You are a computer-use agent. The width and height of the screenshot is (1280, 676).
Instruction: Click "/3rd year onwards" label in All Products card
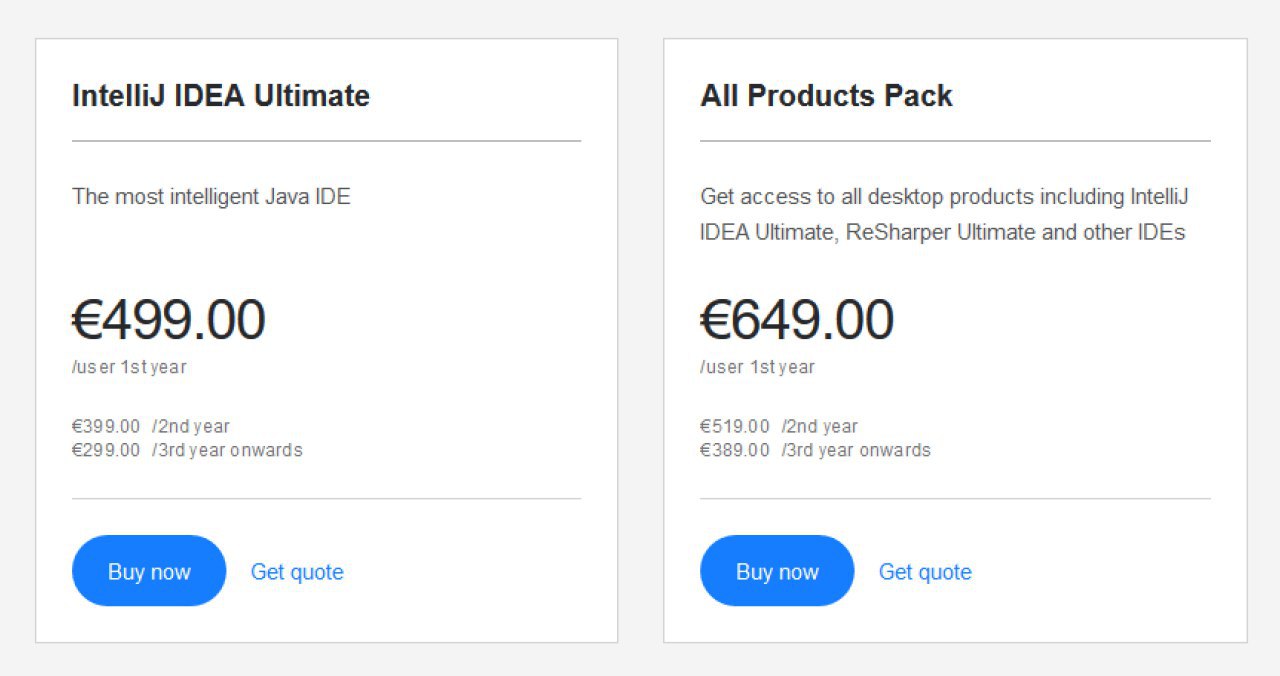[856, 450]
